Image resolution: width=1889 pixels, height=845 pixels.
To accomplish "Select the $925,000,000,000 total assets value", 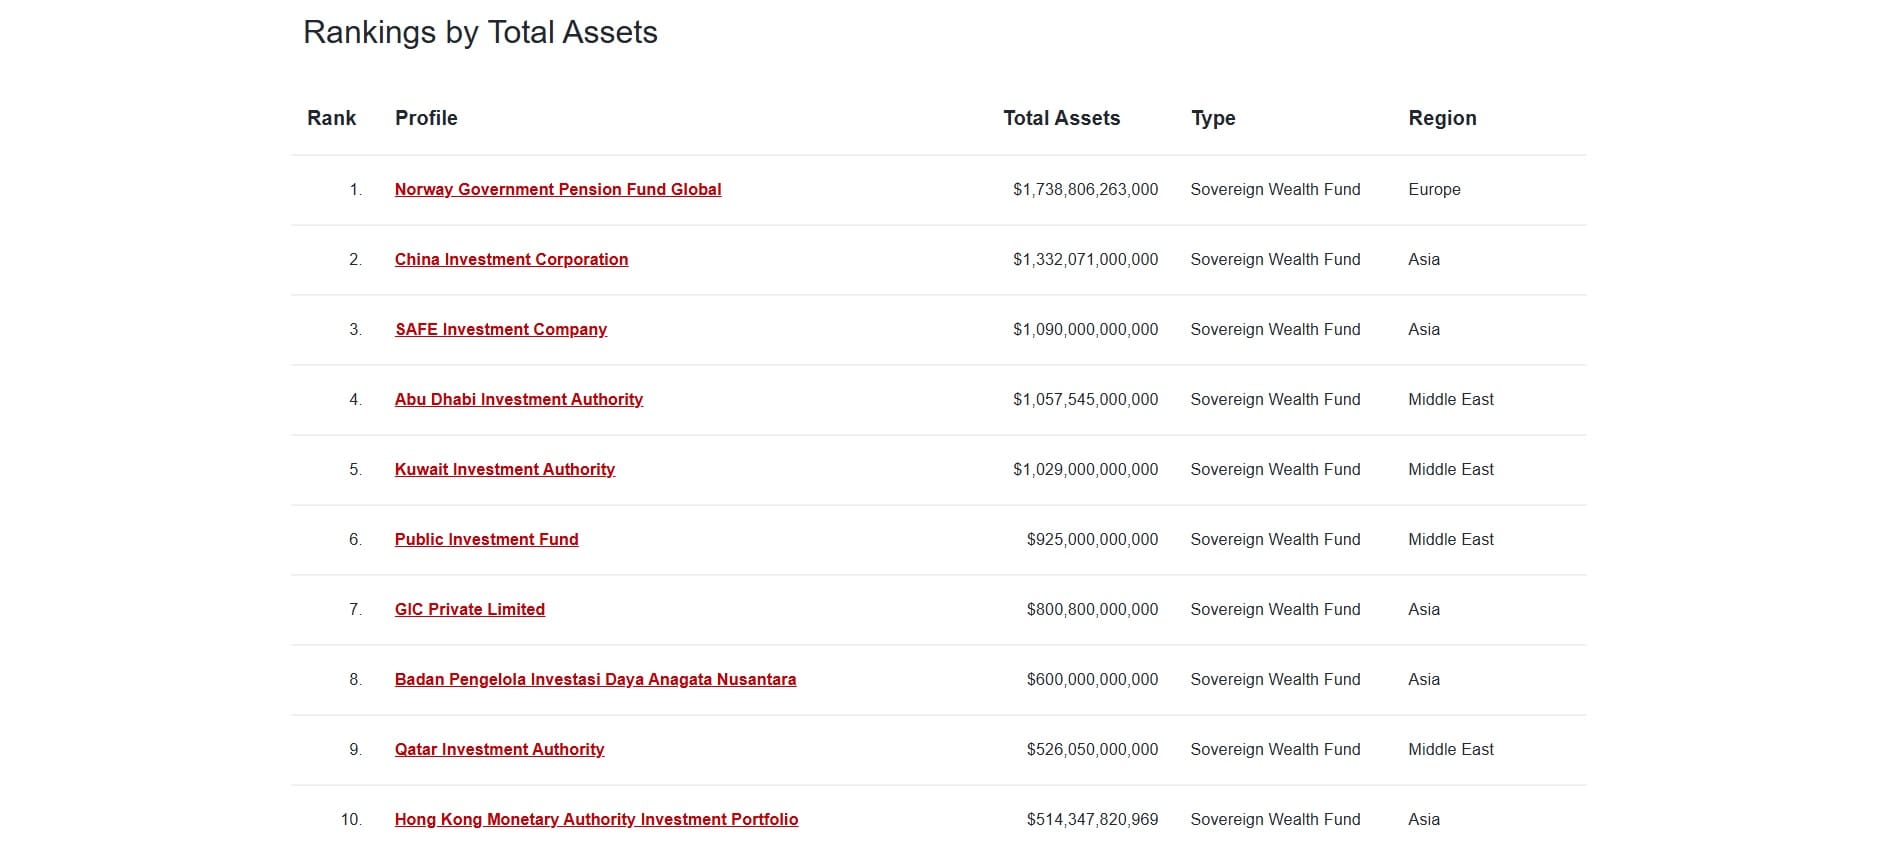I will tap(1092, 539).
